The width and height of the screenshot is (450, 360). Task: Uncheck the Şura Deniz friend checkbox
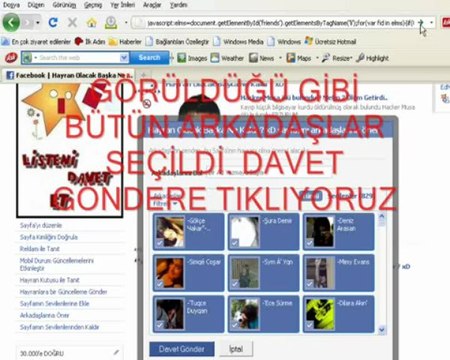coord(235,243)
